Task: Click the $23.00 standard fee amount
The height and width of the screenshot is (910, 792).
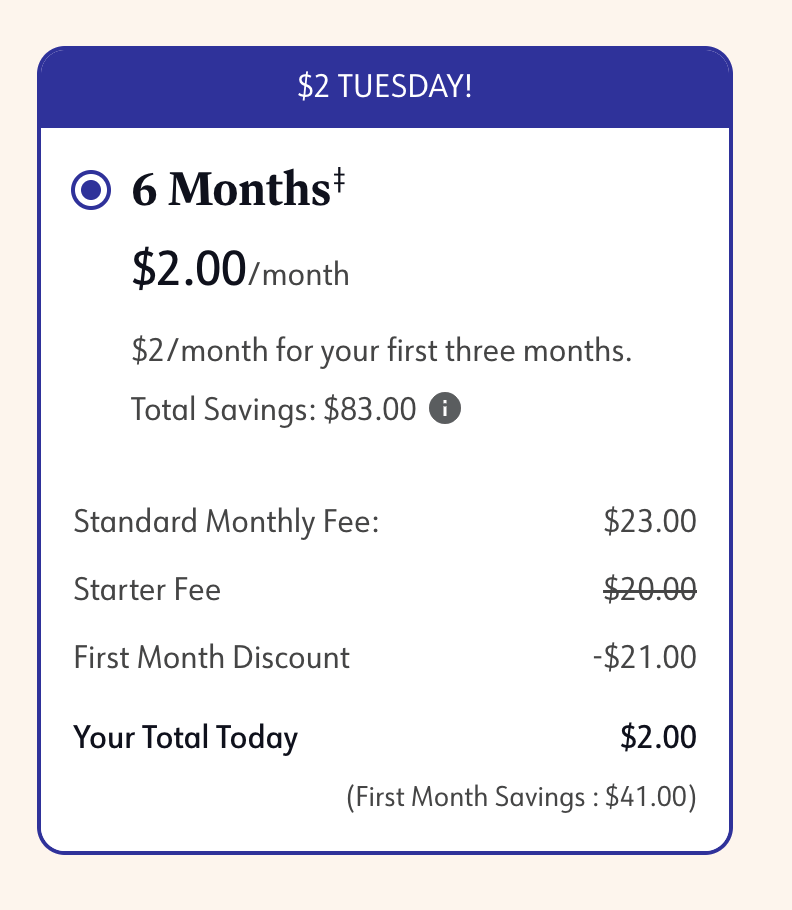Action: (x=650, y=522)
